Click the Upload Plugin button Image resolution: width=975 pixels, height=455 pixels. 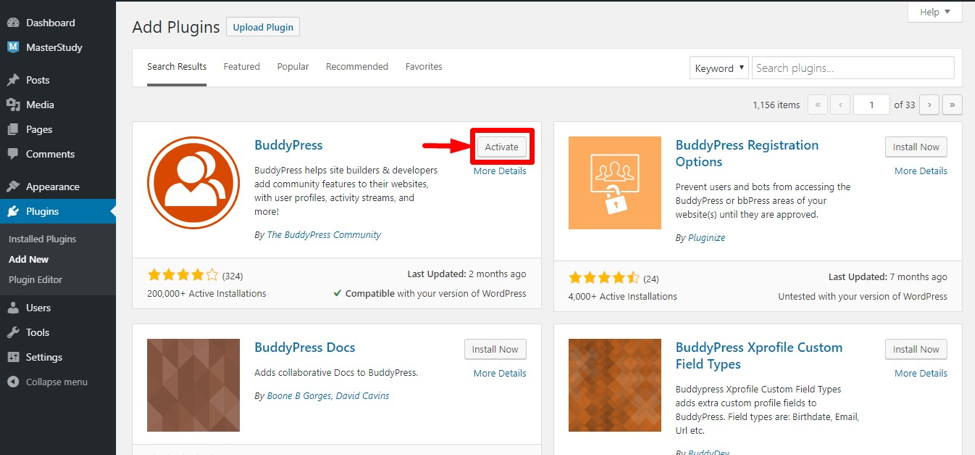[x=263, y=27]
